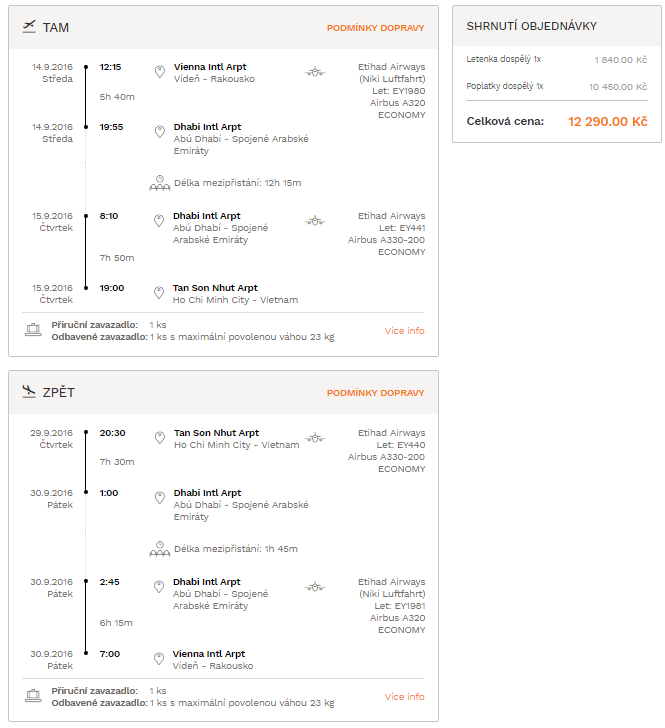Open Podmínky dopravy for the TAM flight
The height and width of the screenshot is (728, 665).
pos(375,28)
